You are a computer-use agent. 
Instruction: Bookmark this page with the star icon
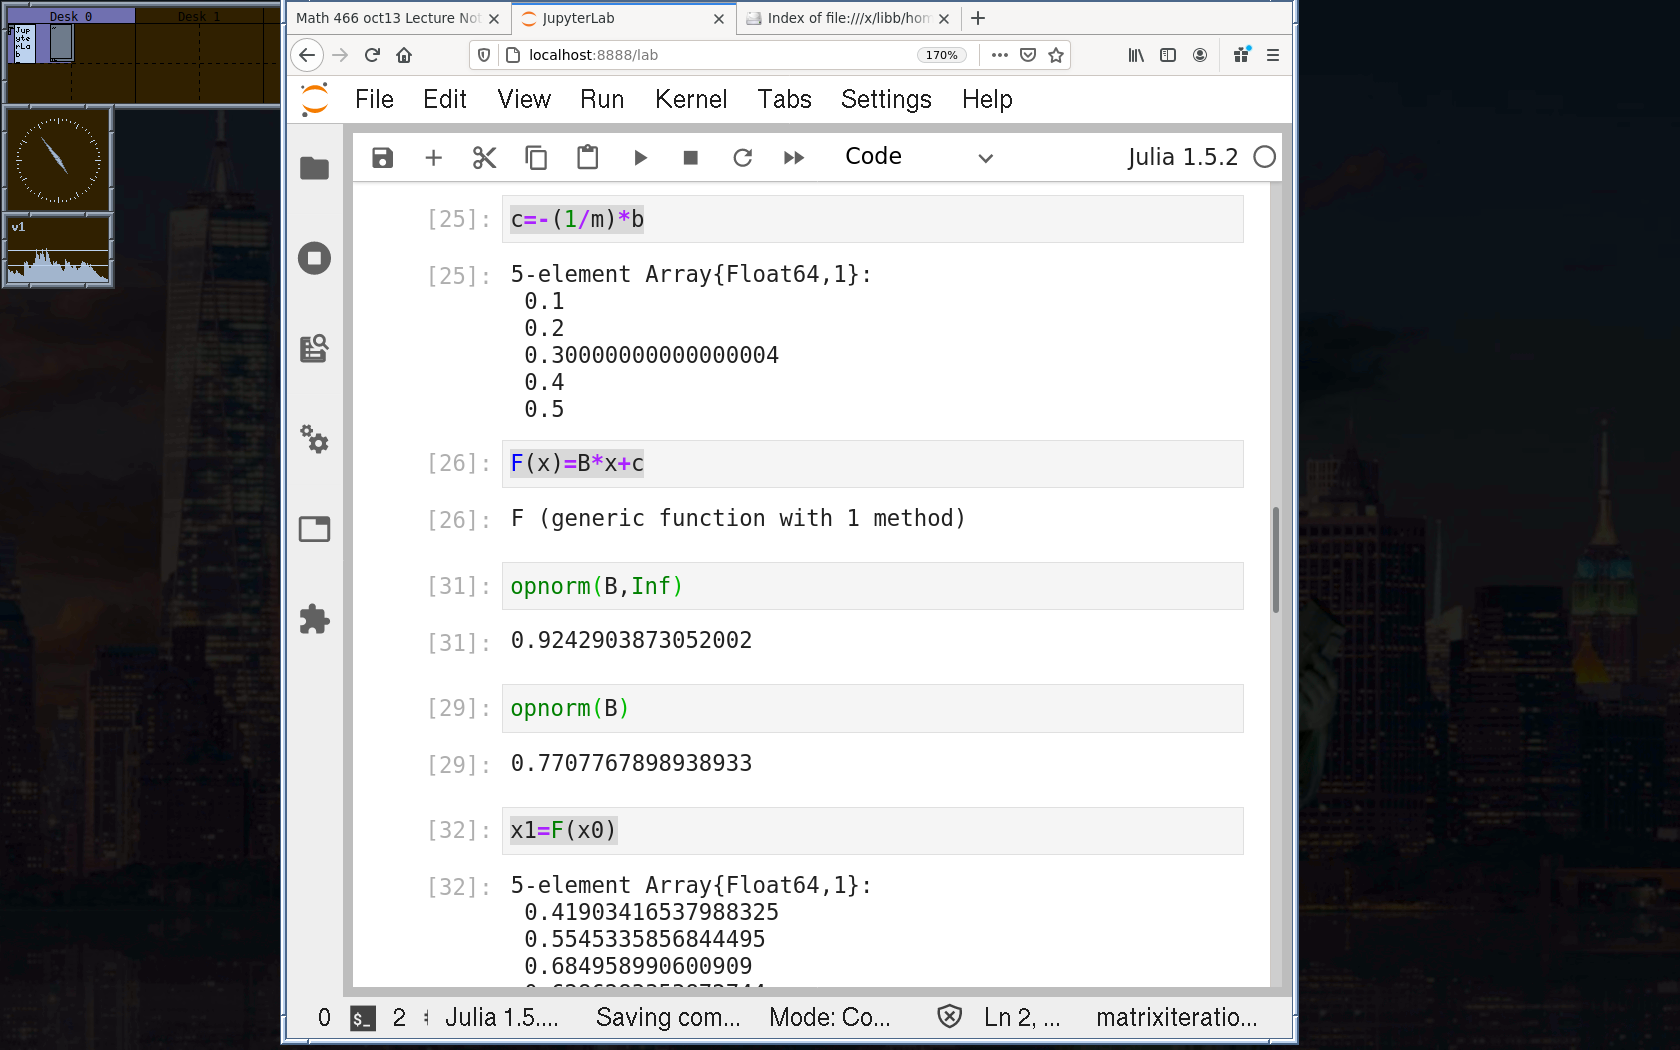[1056, 55]
